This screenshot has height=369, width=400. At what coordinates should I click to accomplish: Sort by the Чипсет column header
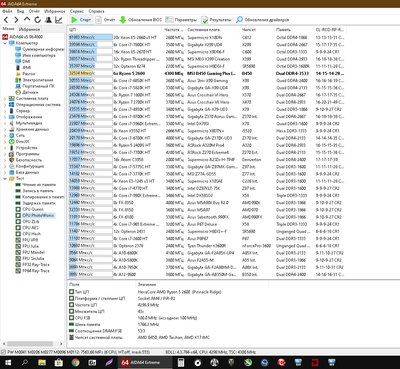257,30
